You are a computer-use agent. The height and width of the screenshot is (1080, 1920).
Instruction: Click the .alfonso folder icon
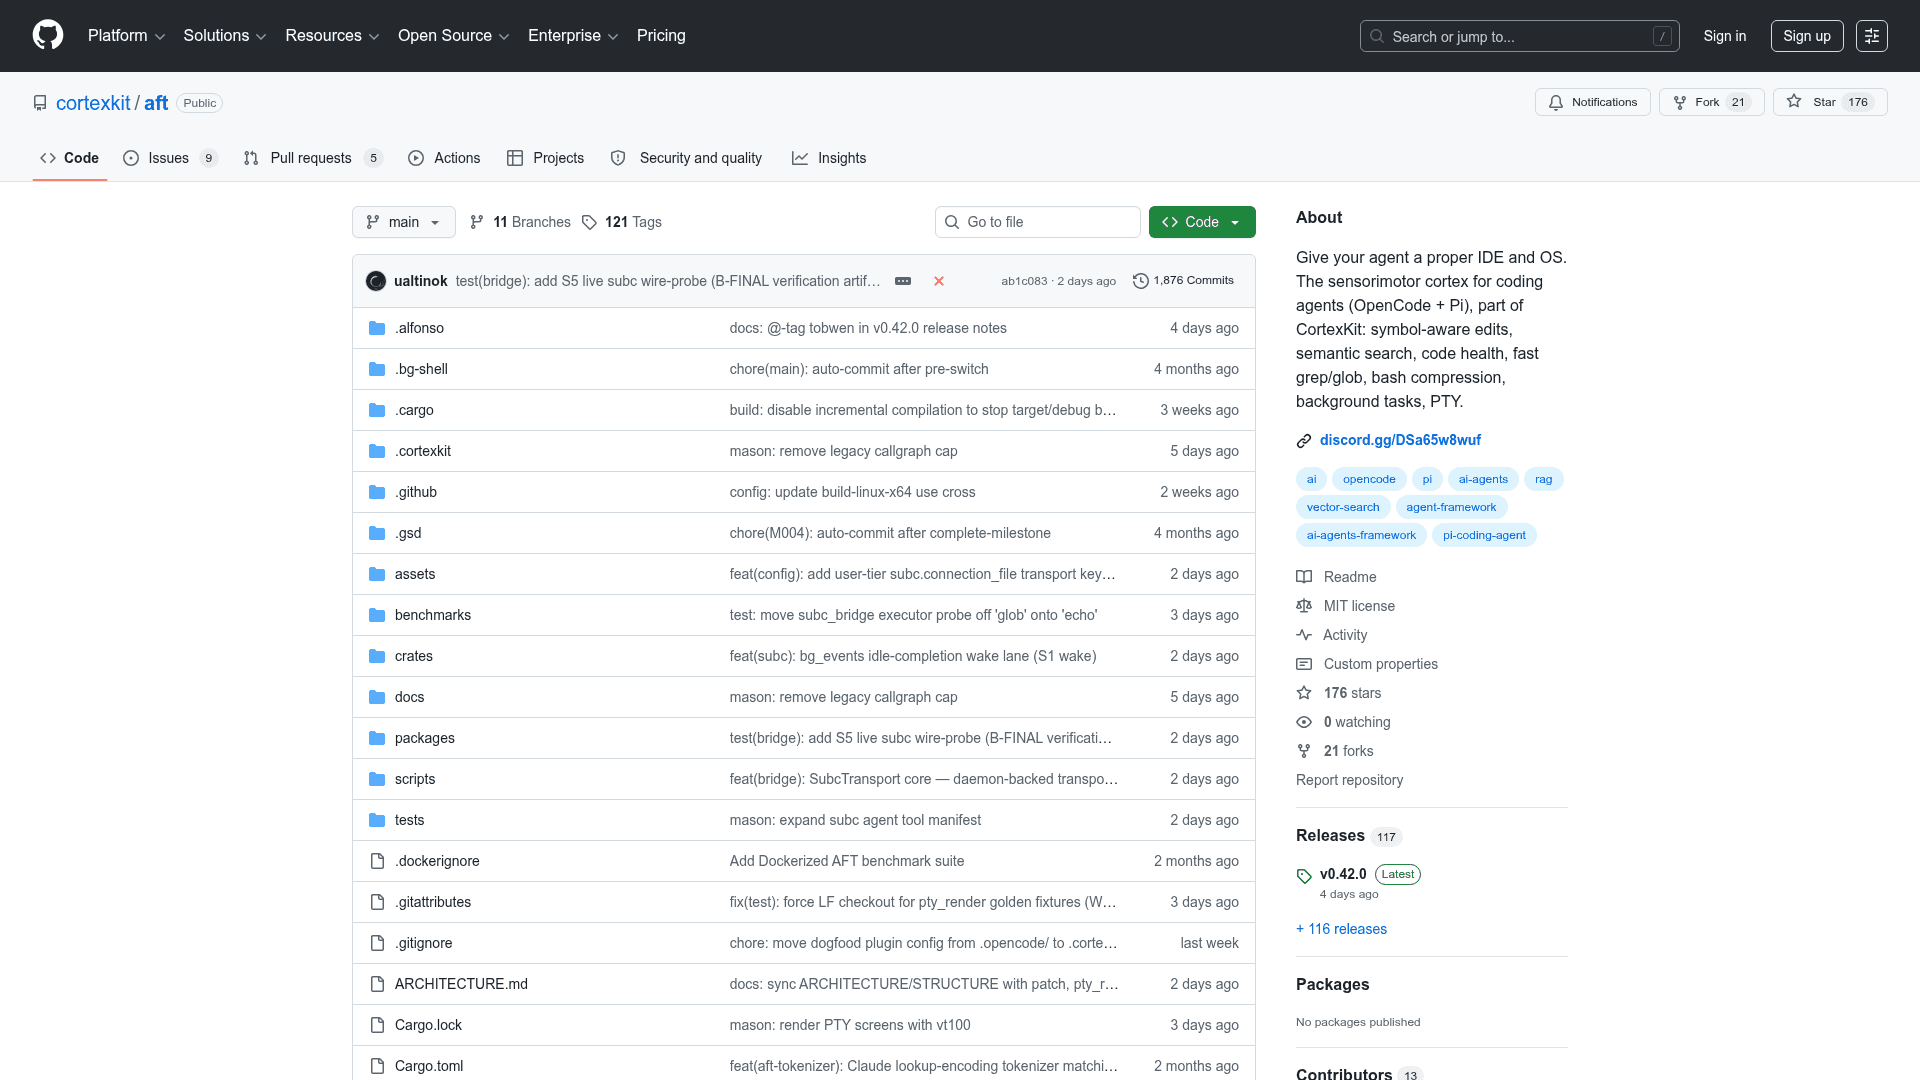(x=377, y=328)
